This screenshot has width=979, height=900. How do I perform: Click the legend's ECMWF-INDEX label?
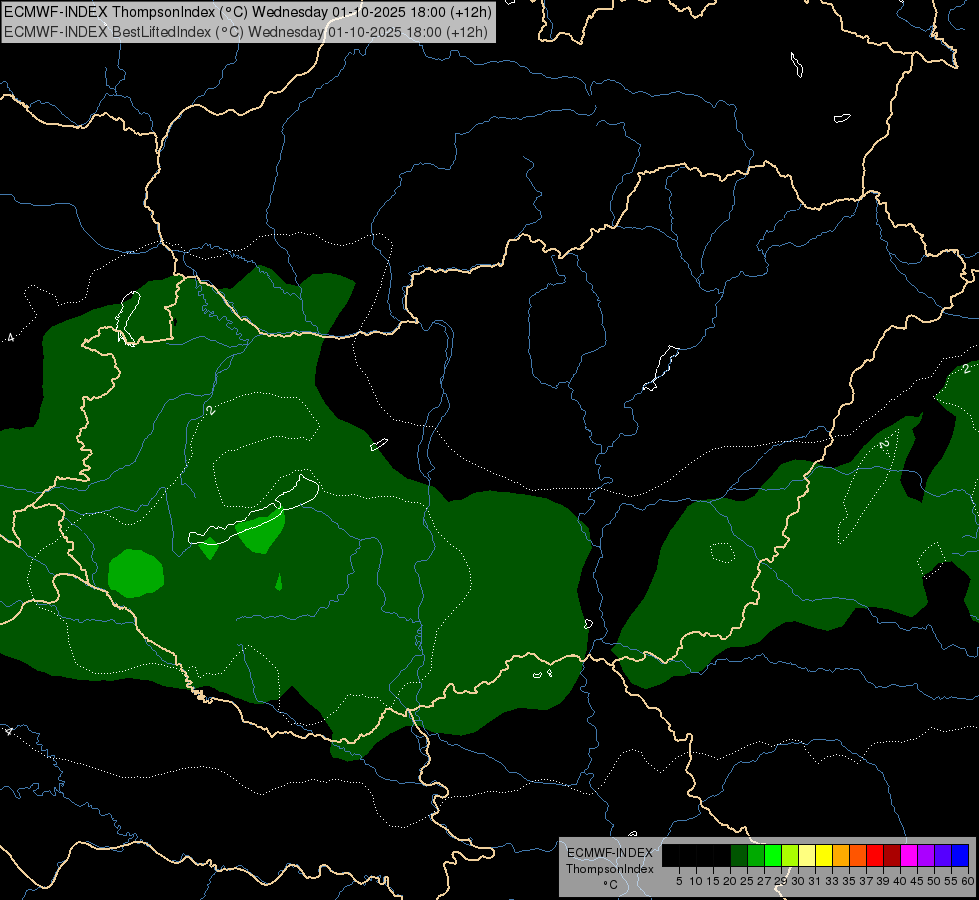(x=610, y=853)
